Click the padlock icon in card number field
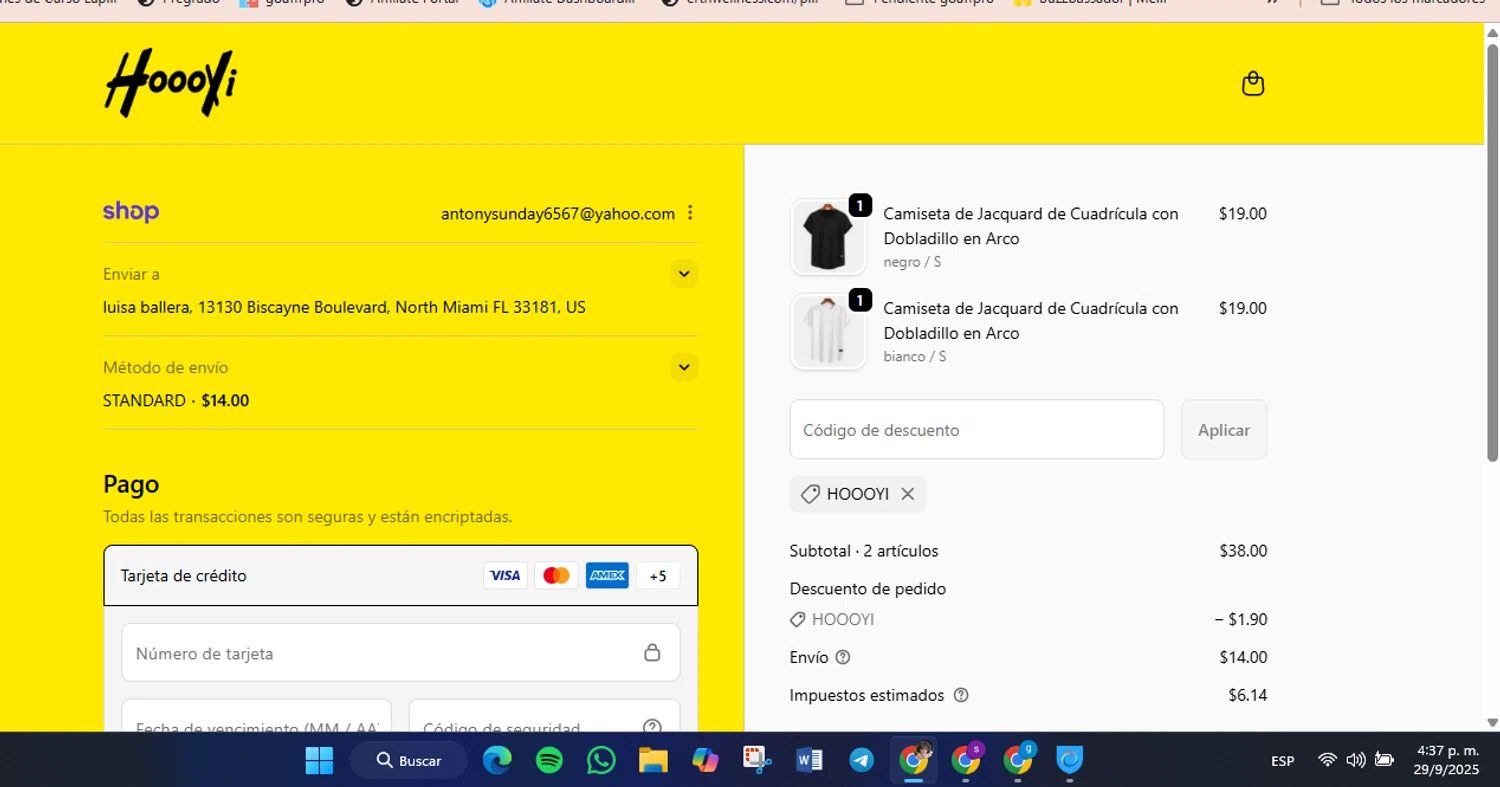This screenshot has width=1500, height=787. click(x=652, y=653)
